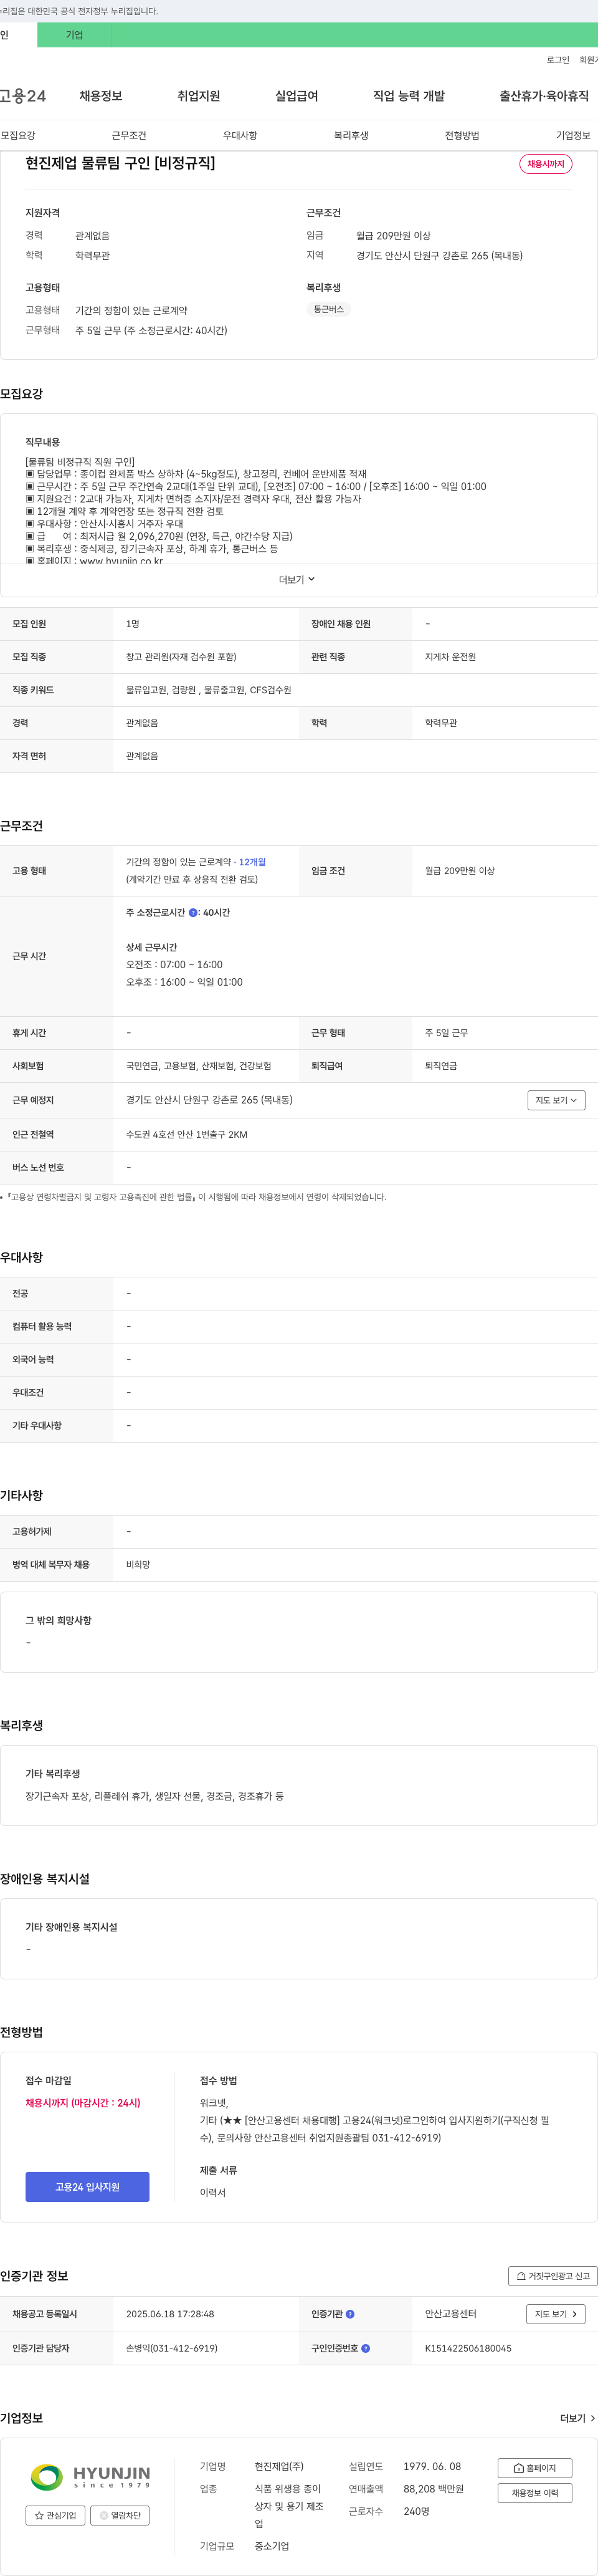Viewport: 598px width, 2576px height.
Task: Jump to the 우대사항 section tab
Action: [240, 135]
